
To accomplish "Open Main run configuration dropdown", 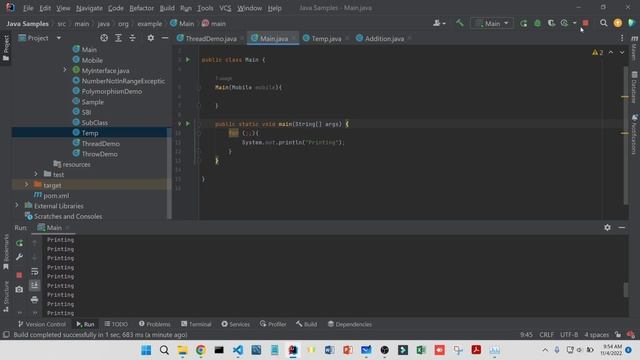I will (x=492, y=23).
